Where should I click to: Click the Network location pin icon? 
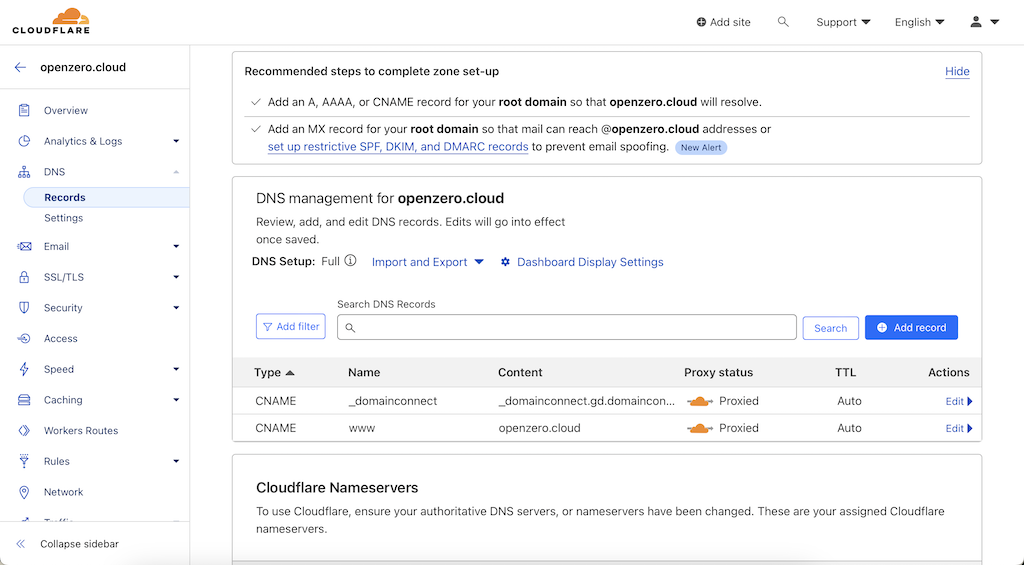click(24, 492)
